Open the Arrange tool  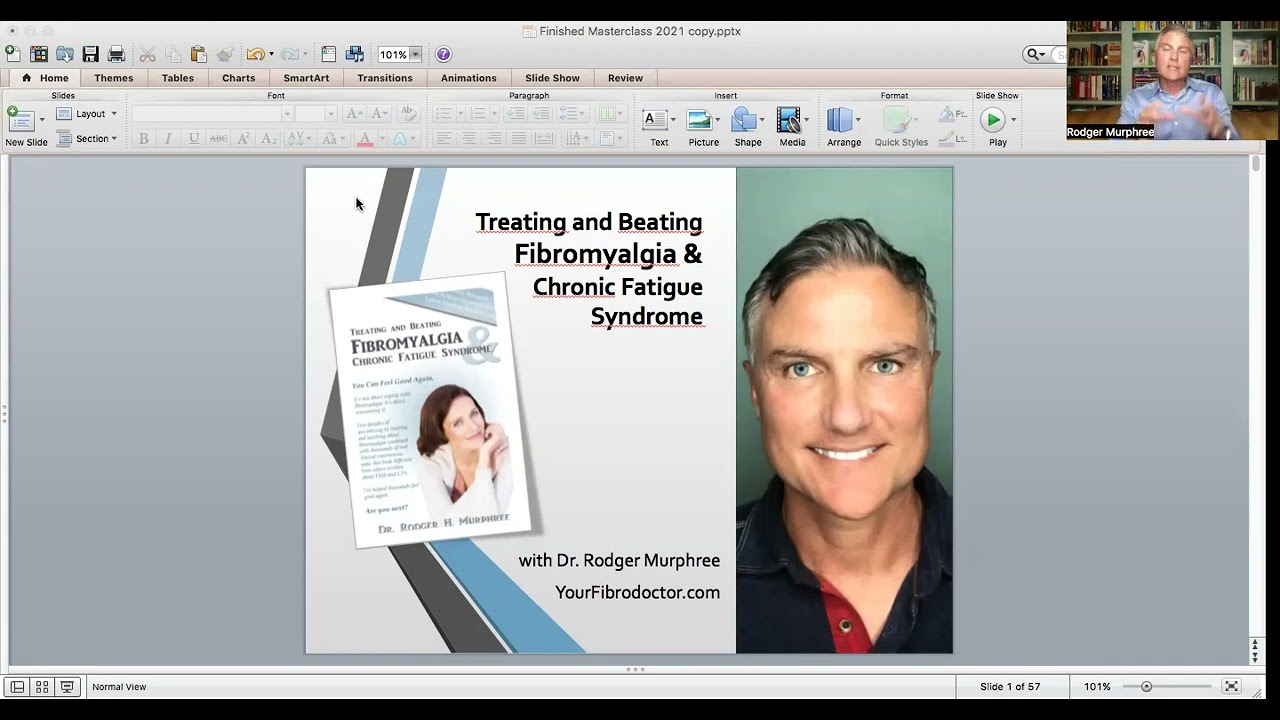pyautogui.click(x=843, y=127)
